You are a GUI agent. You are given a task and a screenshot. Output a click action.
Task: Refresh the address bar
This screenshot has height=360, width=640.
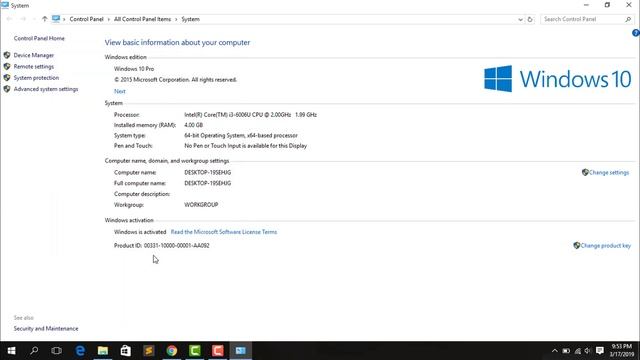pyautogui.click(x=530, y=19)
